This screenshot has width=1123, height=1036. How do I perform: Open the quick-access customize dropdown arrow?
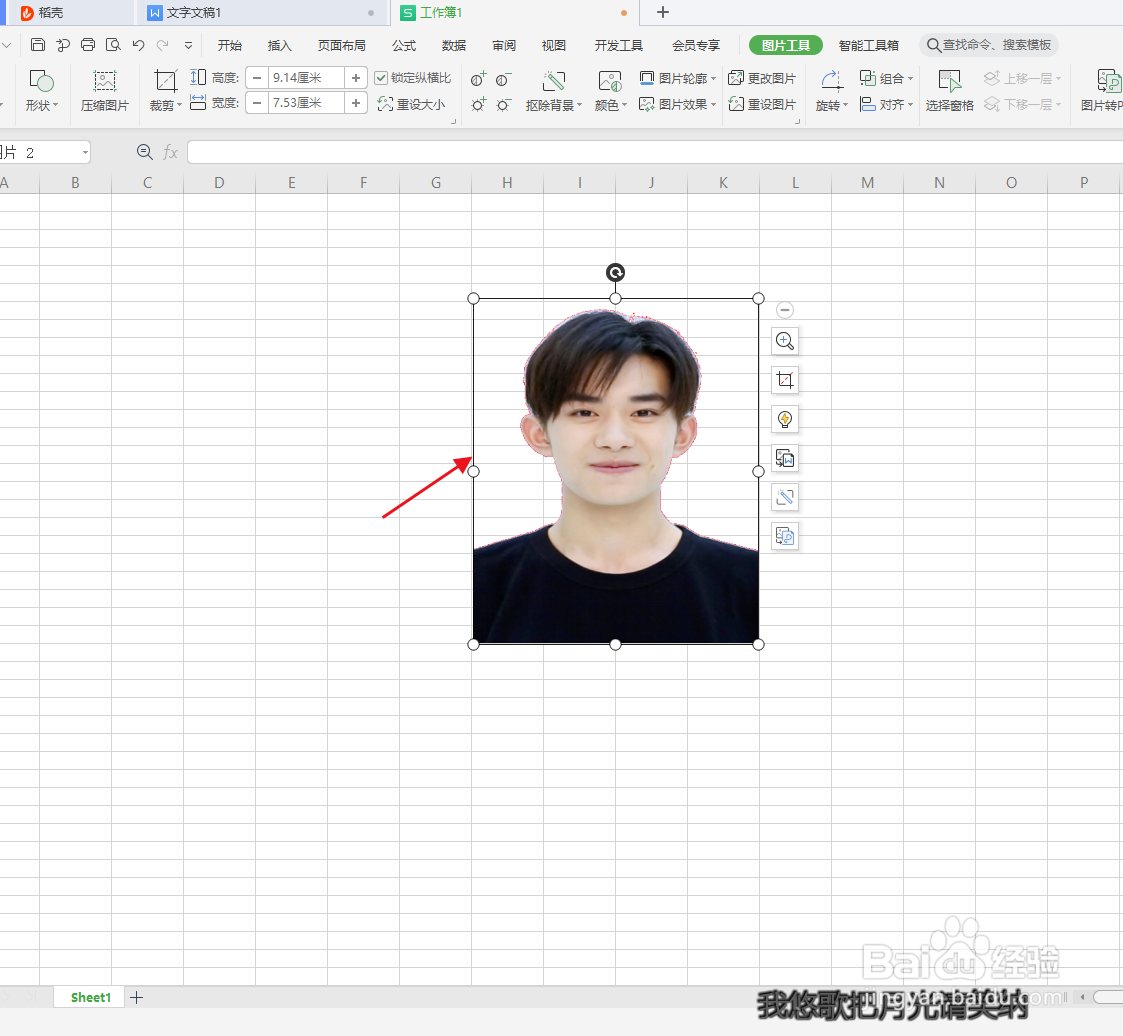pos(188,45)
